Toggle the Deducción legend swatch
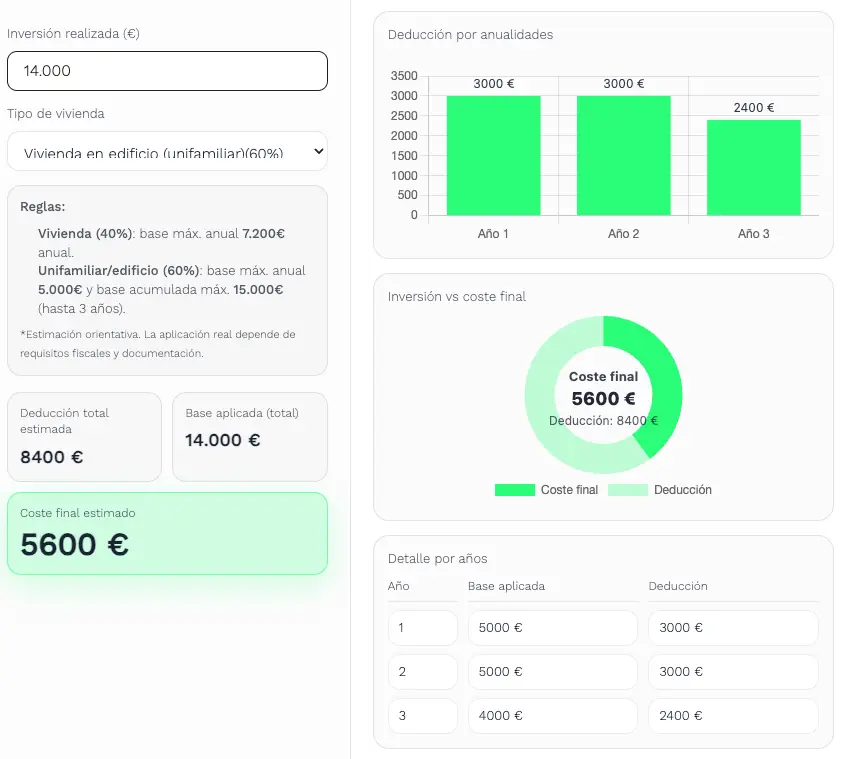This screenshot has height=759, width=848. (628, 490)
